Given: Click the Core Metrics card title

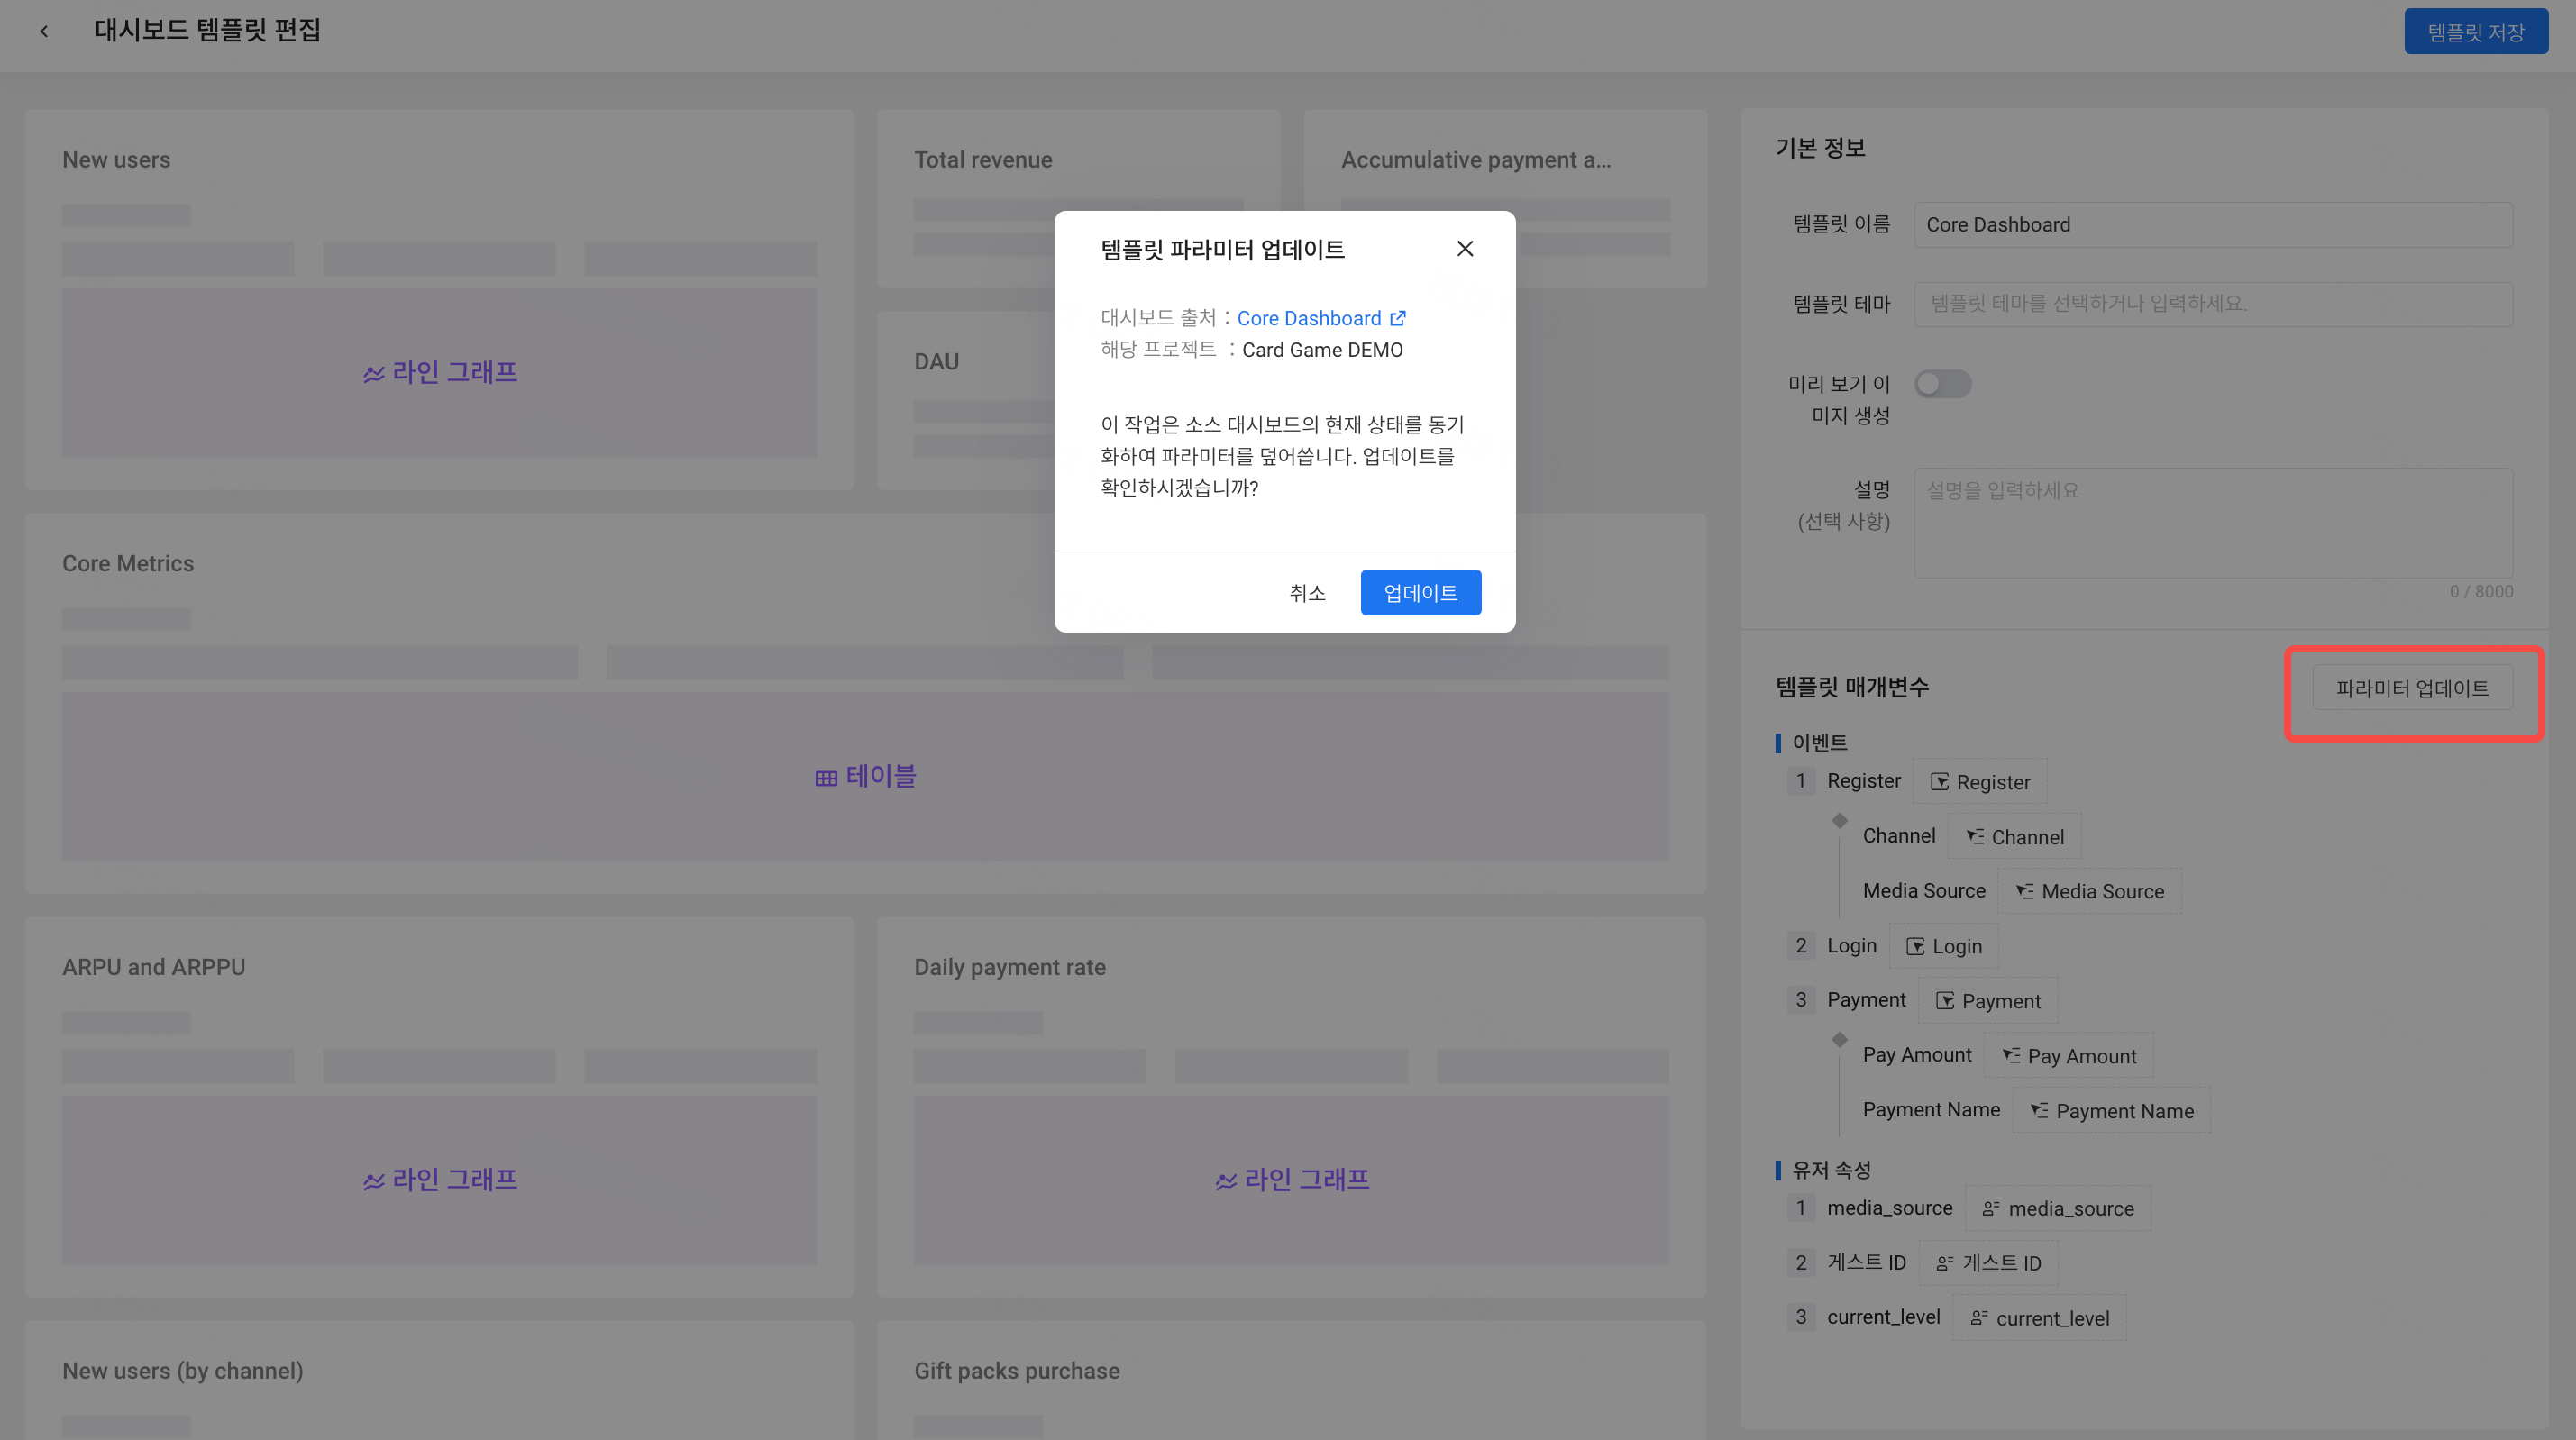Looking at the screenshot, I should point(128,563).
